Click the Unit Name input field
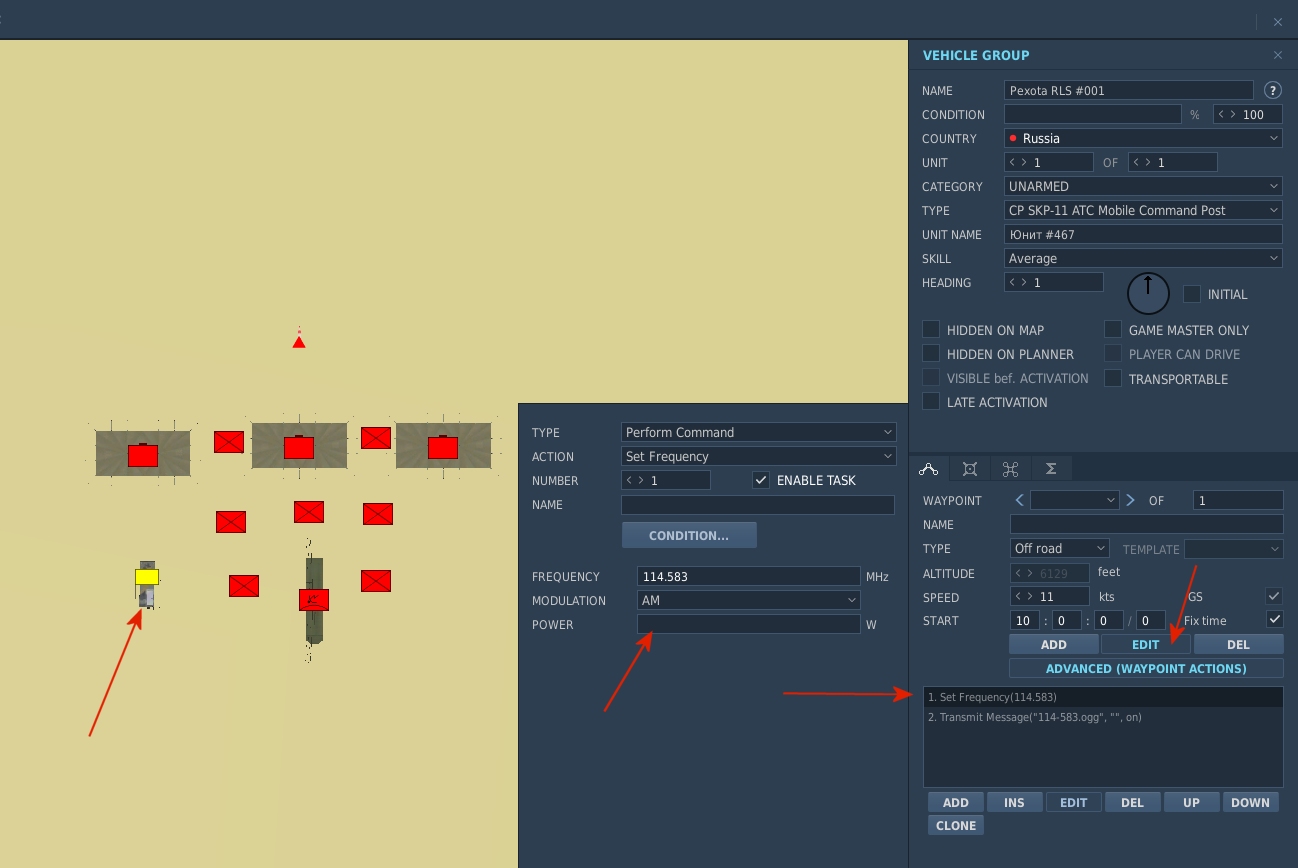Image resolution: width=1298 pixels, height=868 pixels. (1143, 234)
